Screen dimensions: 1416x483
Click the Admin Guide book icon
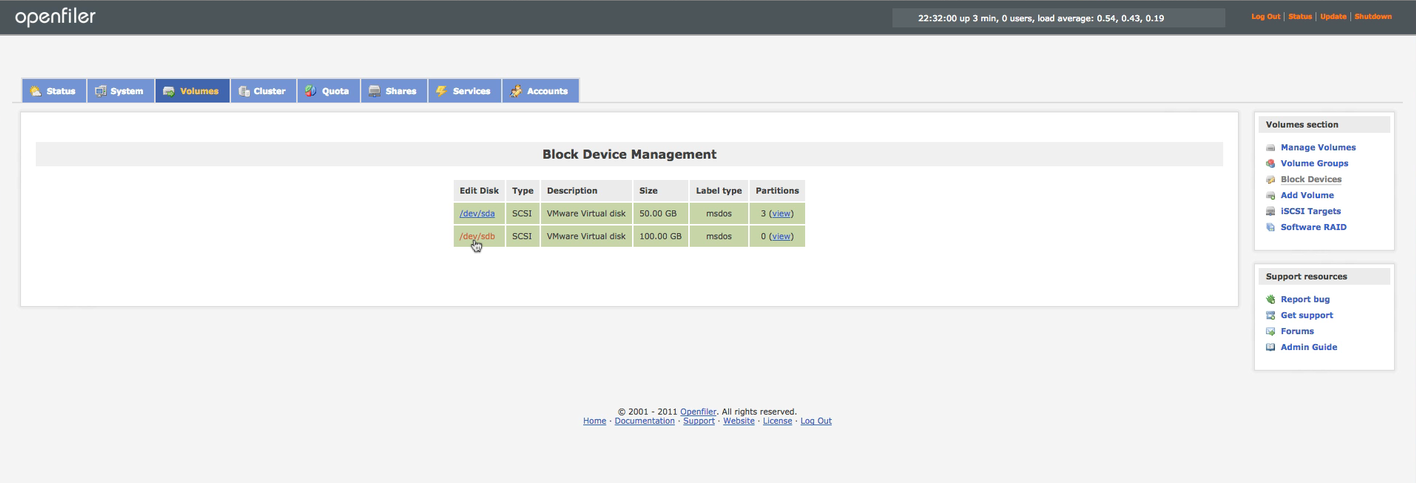click(1271, 347)
